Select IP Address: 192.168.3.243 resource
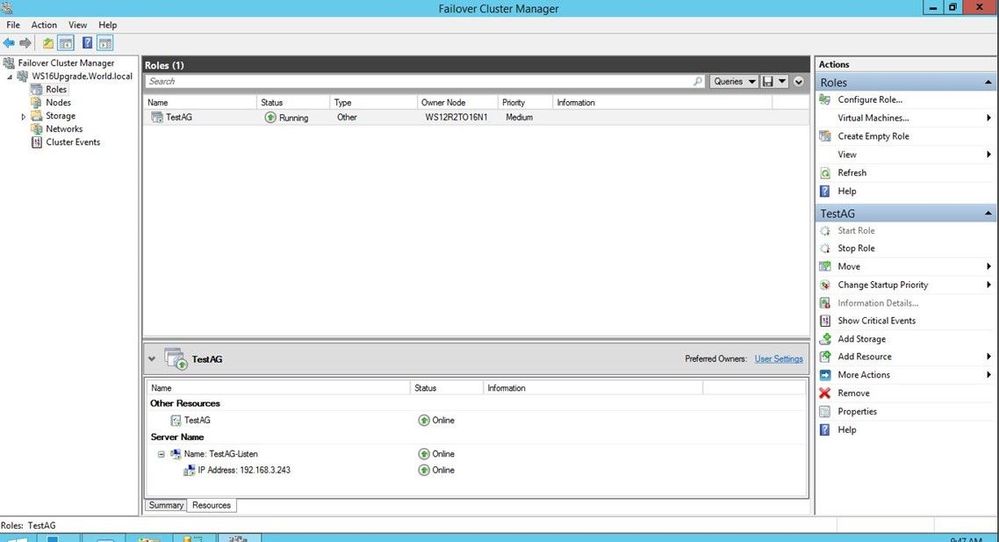Image resolution: width=999 pixels, height=542 pixels. (243, 470)
